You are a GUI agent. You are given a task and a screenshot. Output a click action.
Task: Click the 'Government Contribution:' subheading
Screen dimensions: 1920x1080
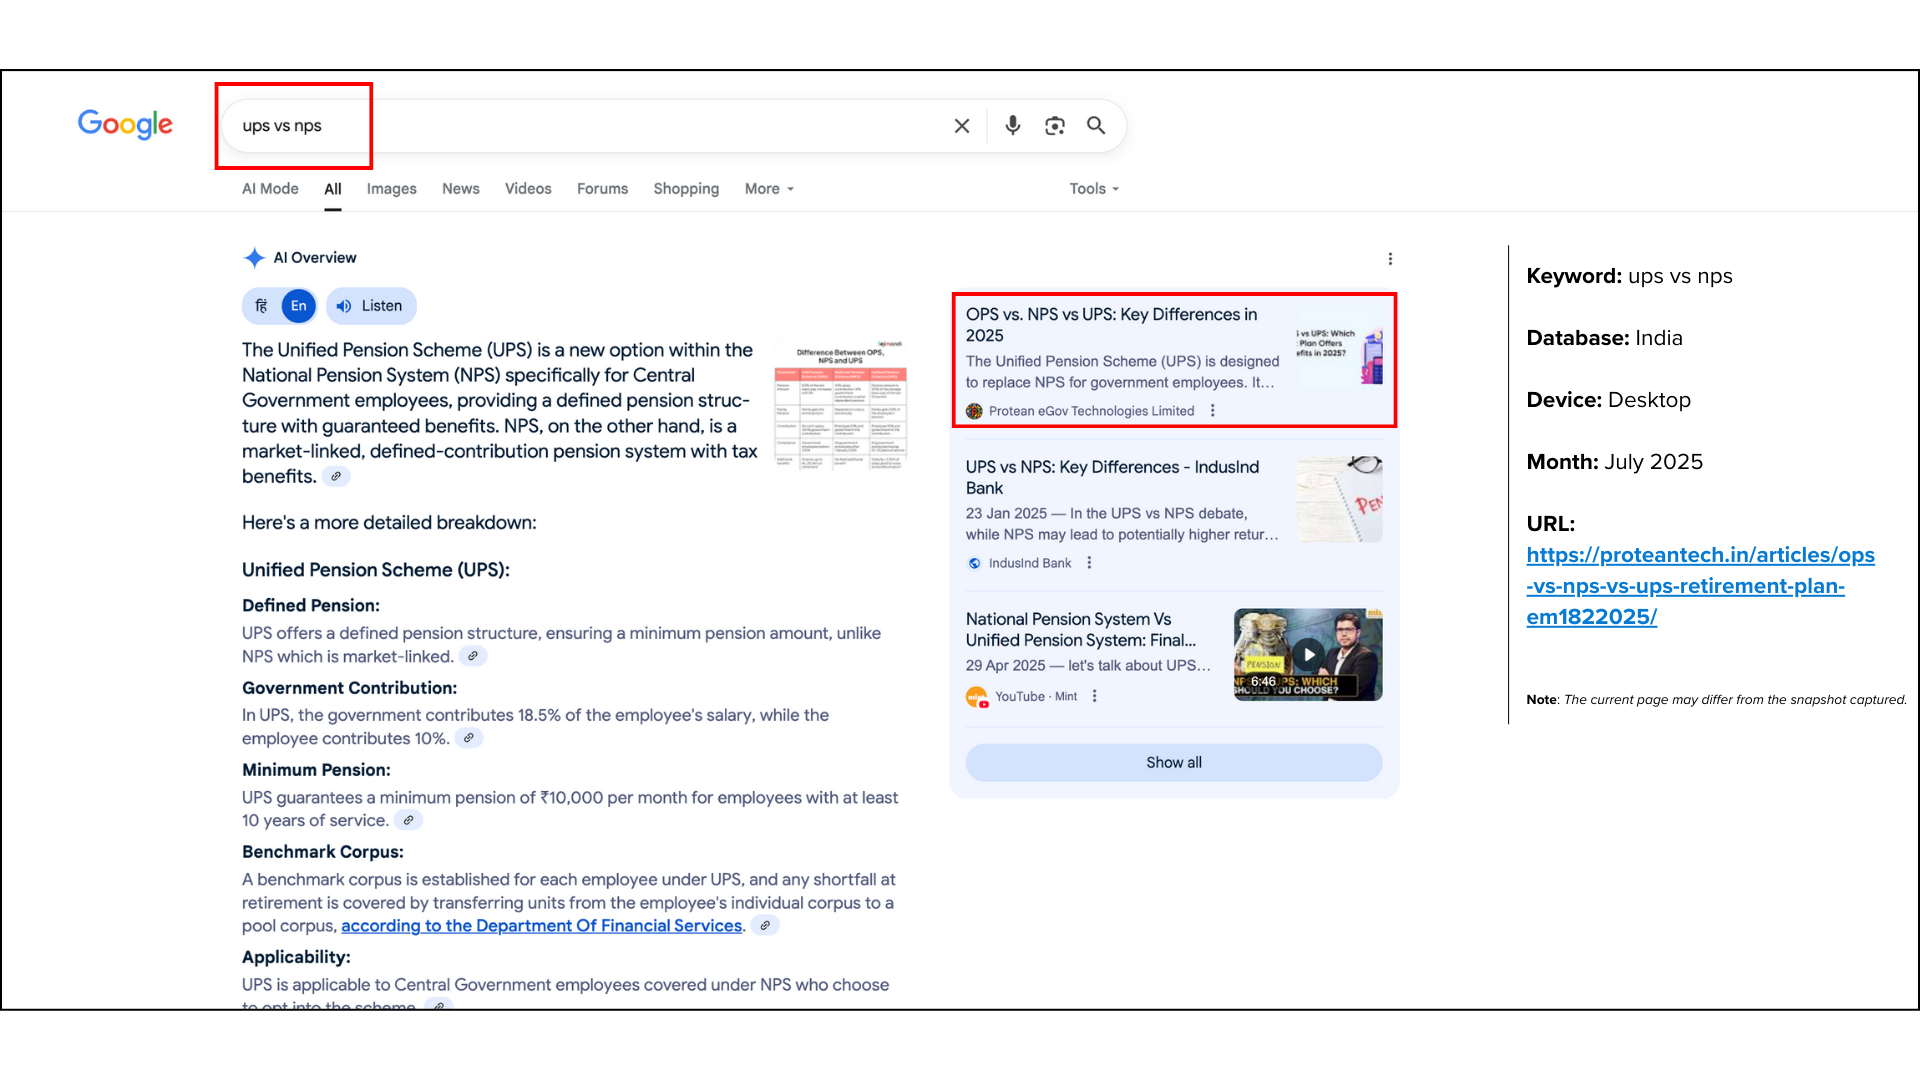click(x=349, y=688)
